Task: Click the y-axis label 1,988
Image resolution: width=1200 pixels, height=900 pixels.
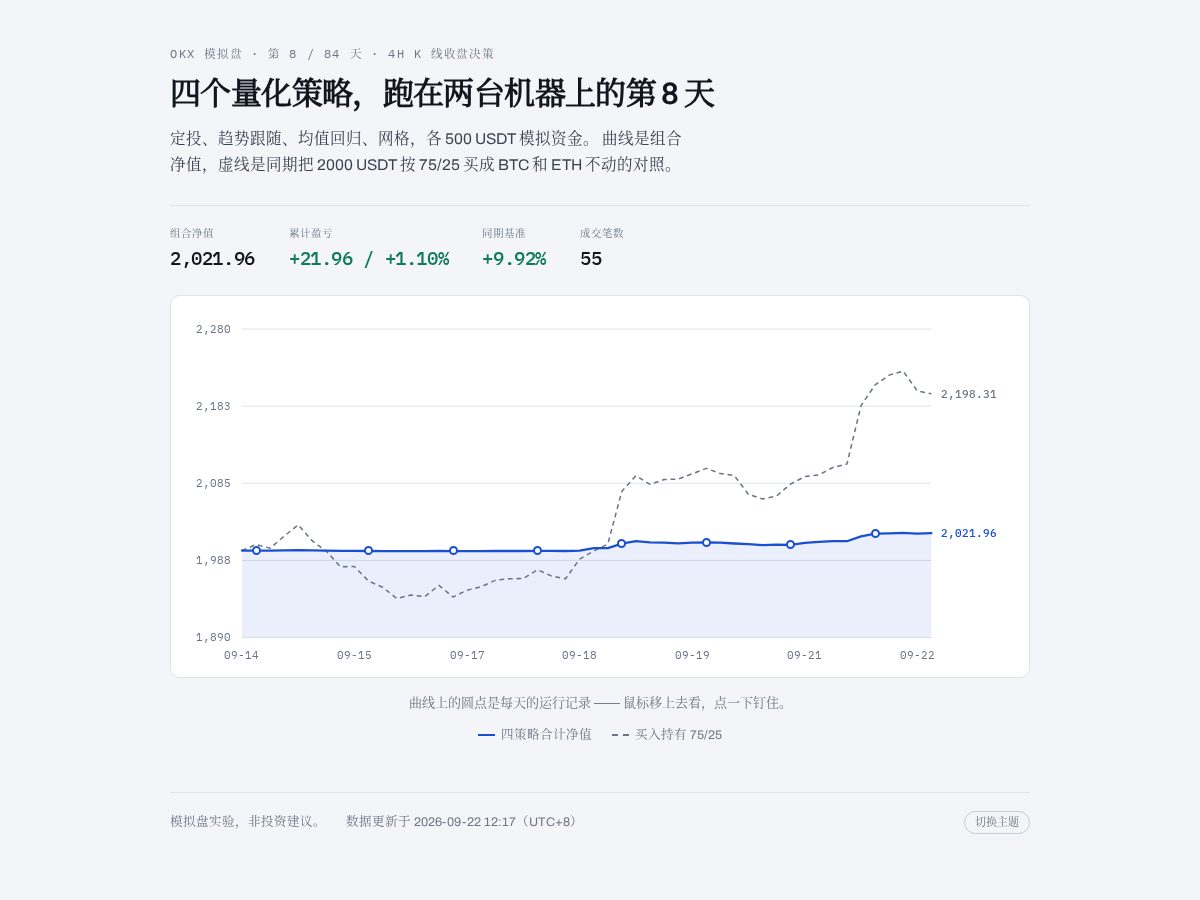Action: pyautogui.click(x=213, y=560)
